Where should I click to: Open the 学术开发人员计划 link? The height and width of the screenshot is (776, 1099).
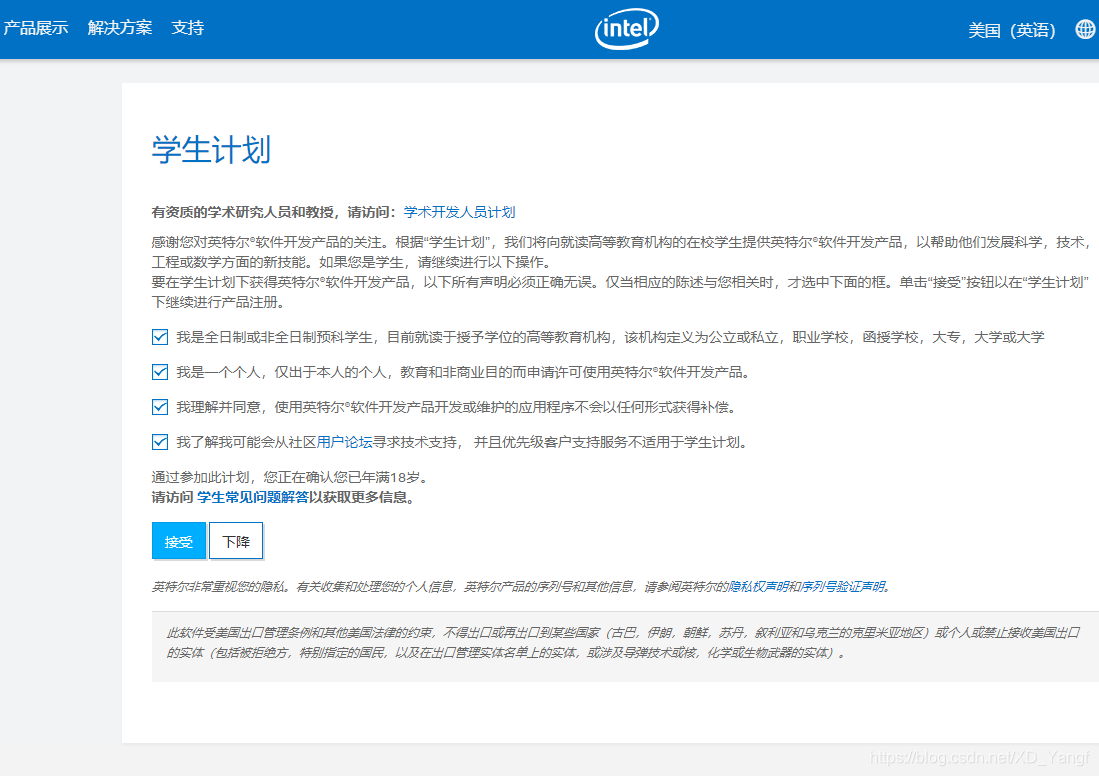(459, 212)
